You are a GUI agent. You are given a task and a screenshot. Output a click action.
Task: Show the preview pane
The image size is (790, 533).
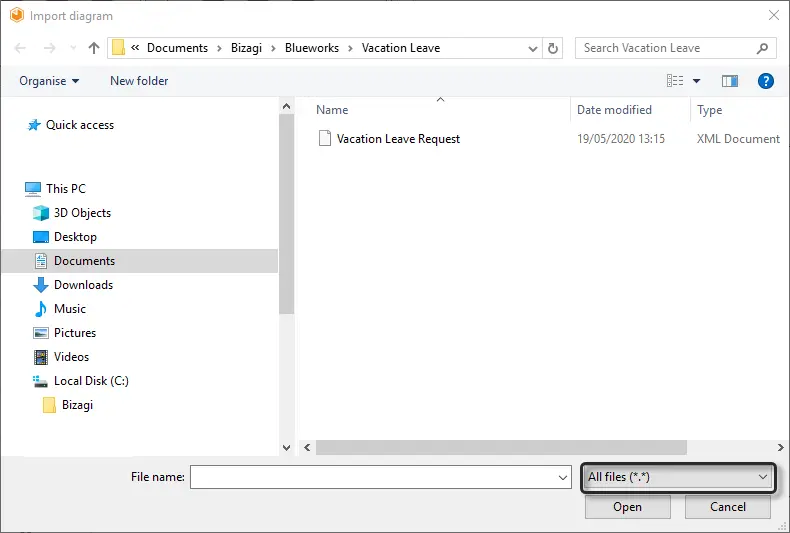730,81
